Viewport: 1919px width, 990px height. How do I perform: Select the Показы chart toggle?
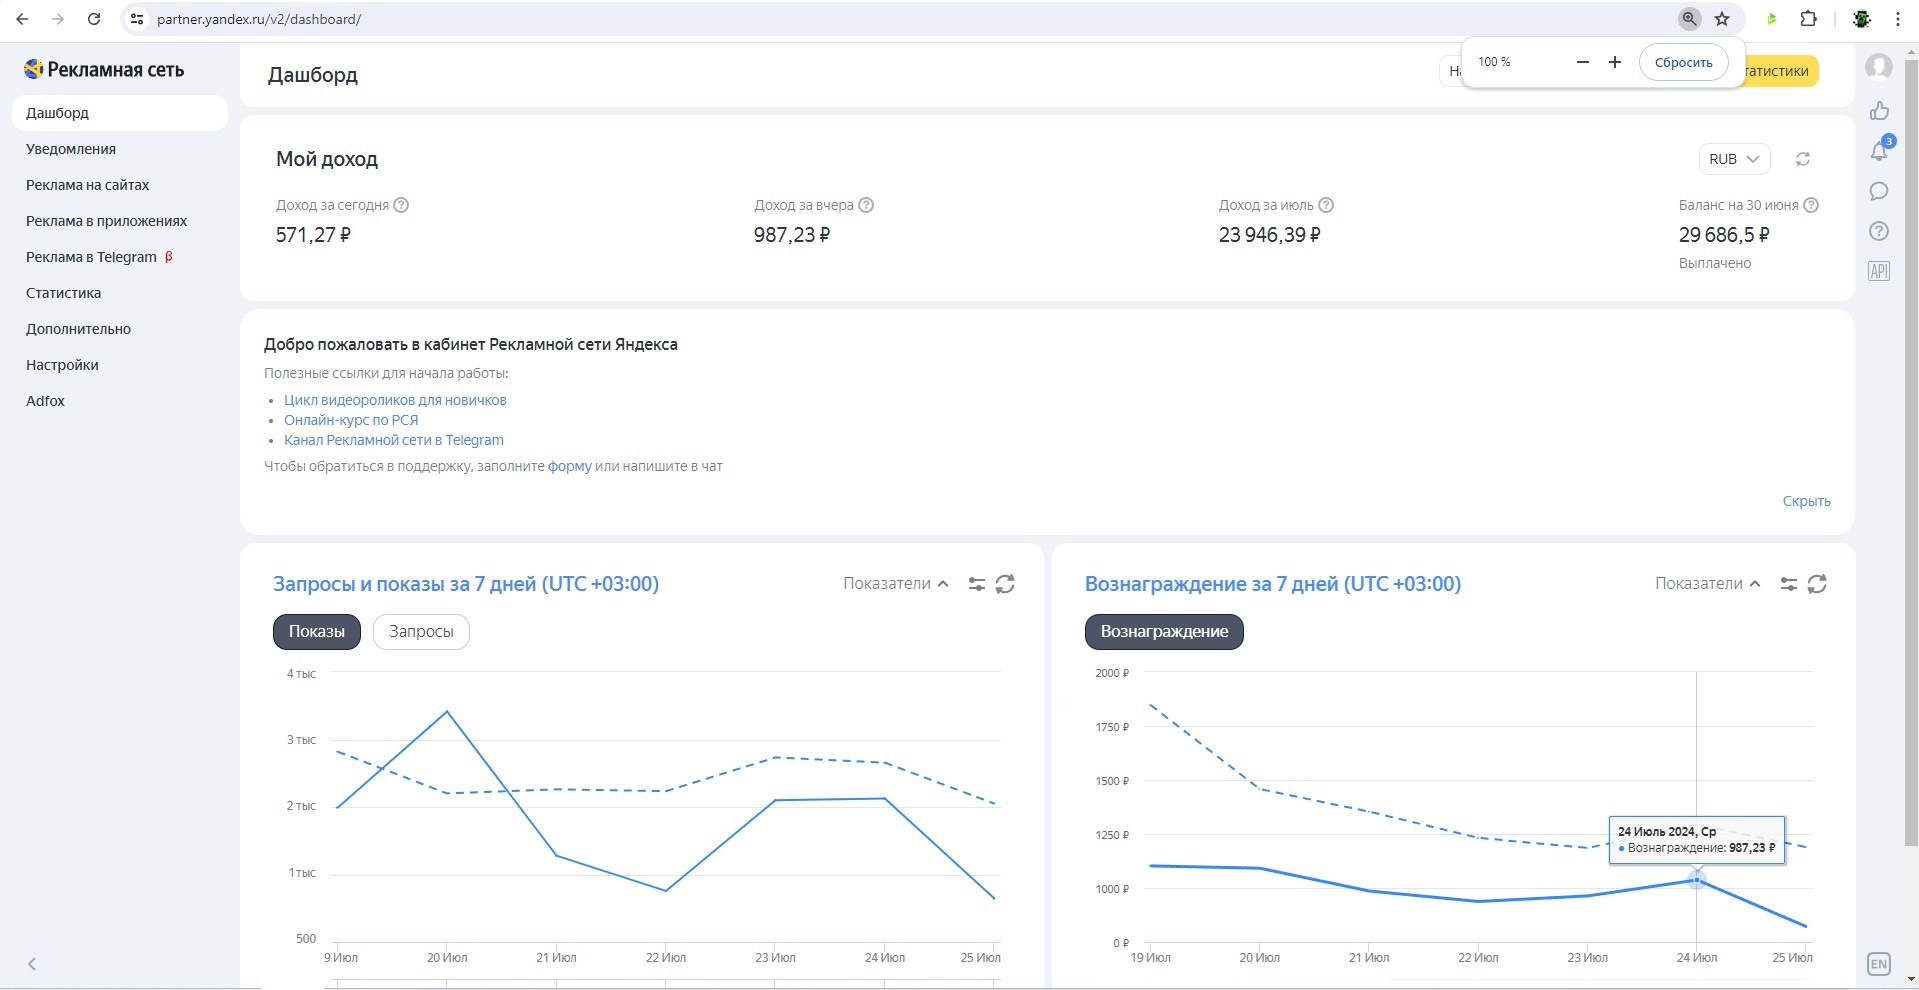317,631
